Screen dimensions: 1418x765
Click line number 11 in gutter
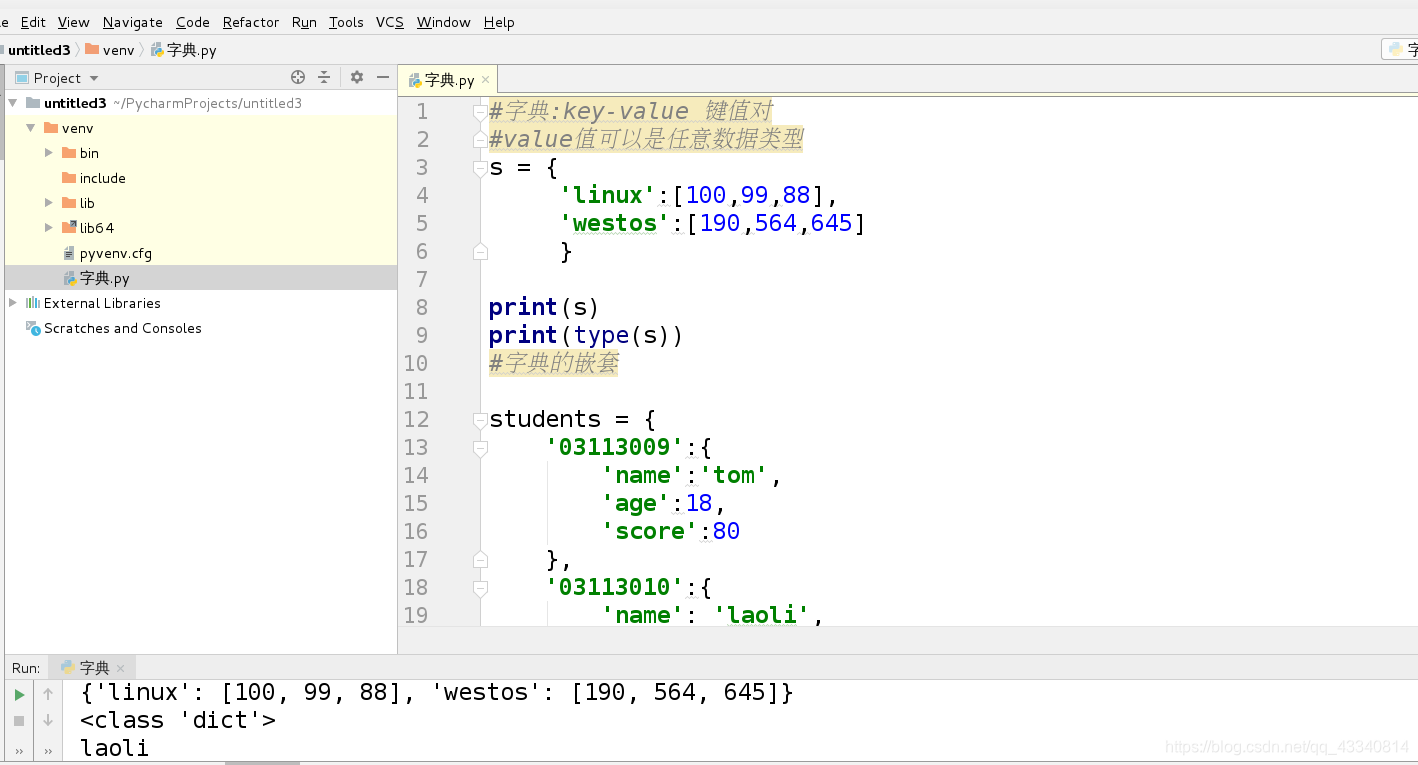(416, 391)
